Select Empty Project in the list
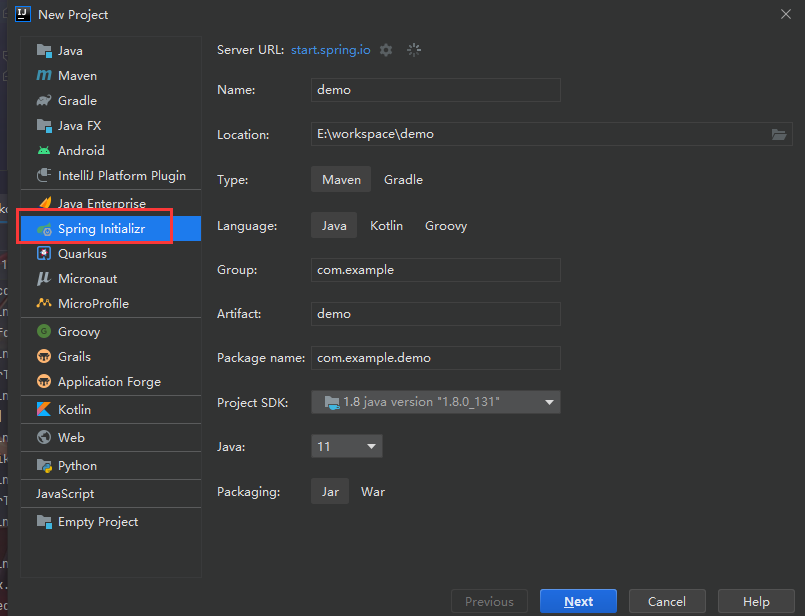The height and width of the screenshot is (616, 805). (111, 522)
